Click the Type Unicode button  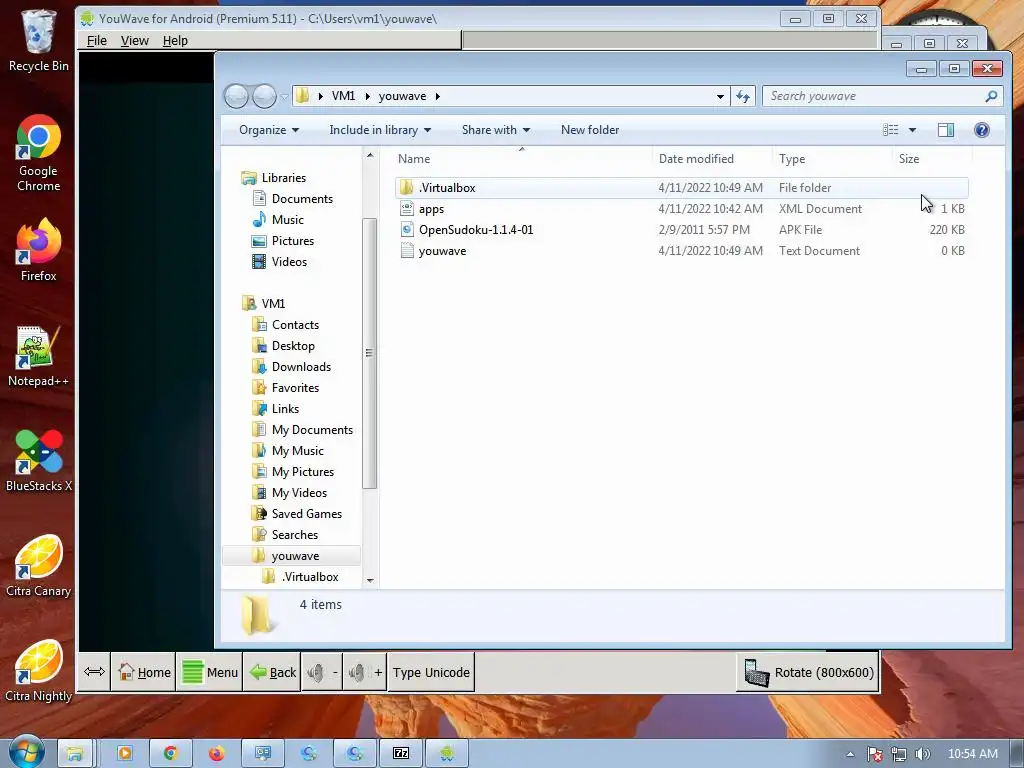coord(431,672)
